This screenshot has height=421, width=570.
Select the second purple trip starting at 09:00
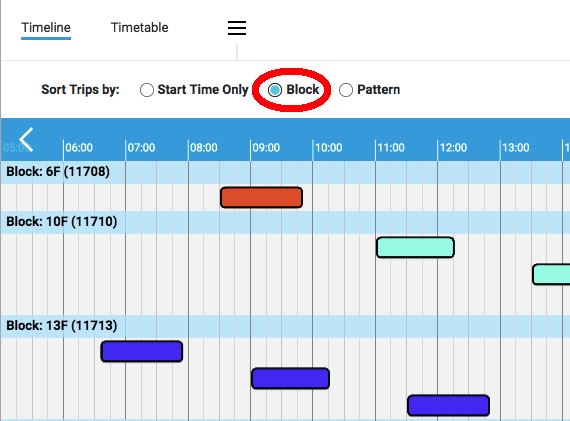290,378
